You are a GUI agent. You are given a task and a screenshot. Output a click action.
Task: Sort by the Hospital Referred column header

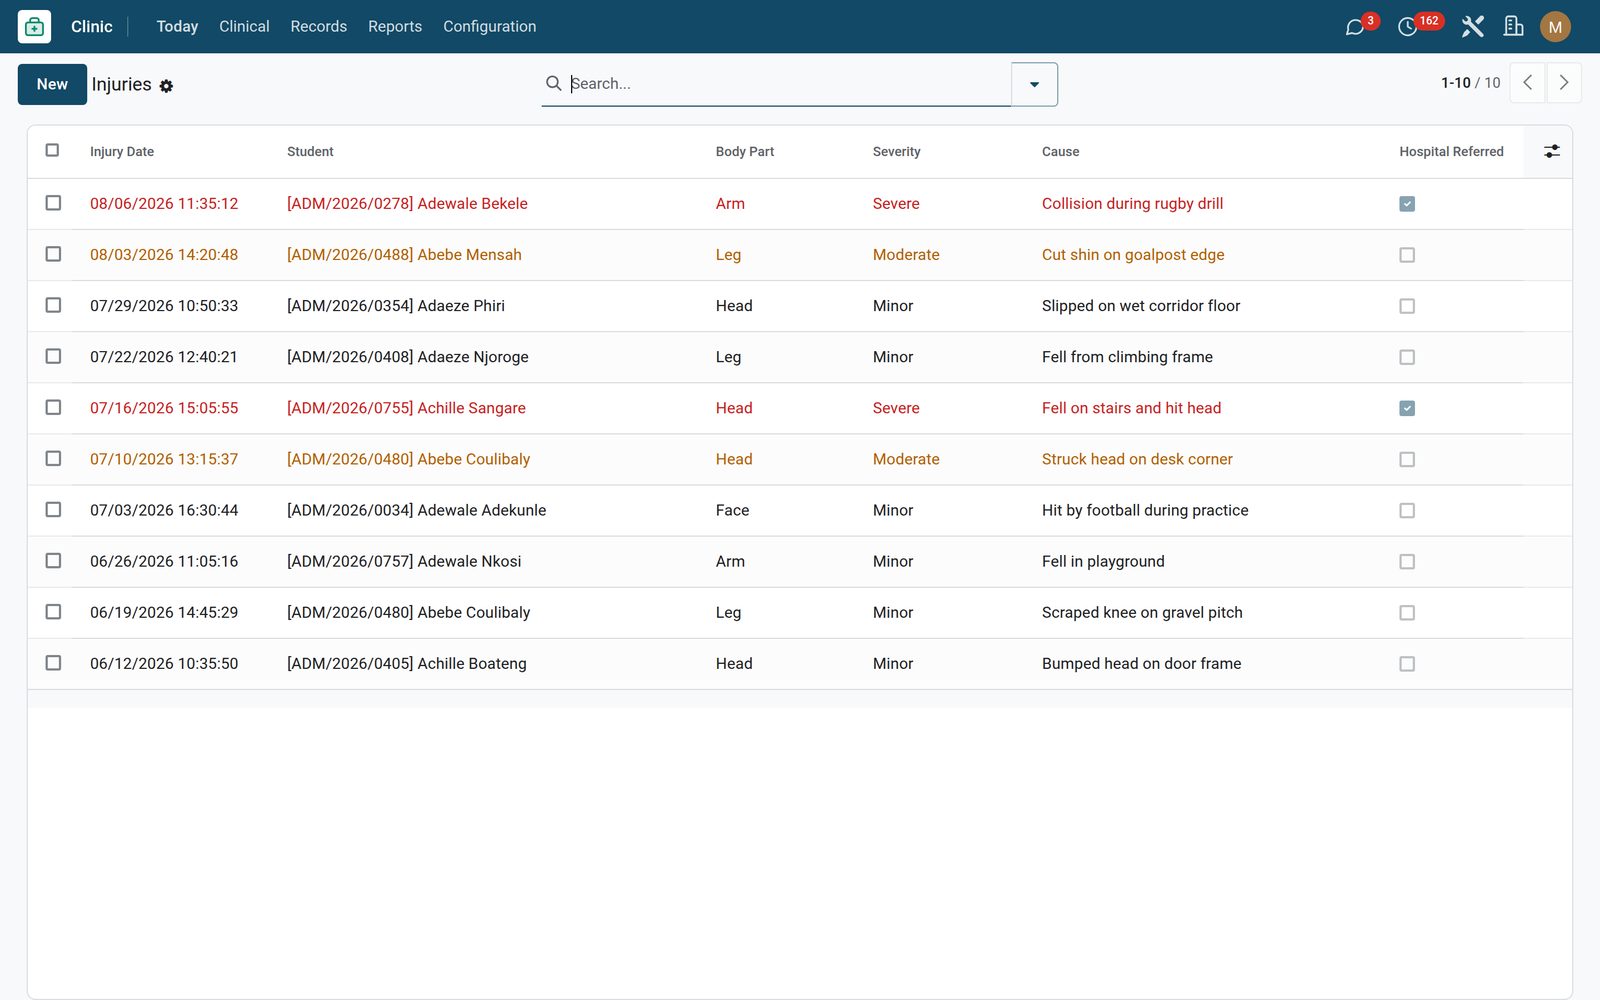(x=1451, y=152)
